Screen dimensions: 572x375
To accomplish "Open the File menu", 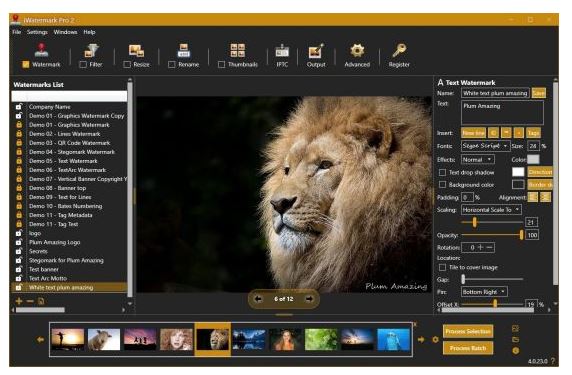I will 17,32.
